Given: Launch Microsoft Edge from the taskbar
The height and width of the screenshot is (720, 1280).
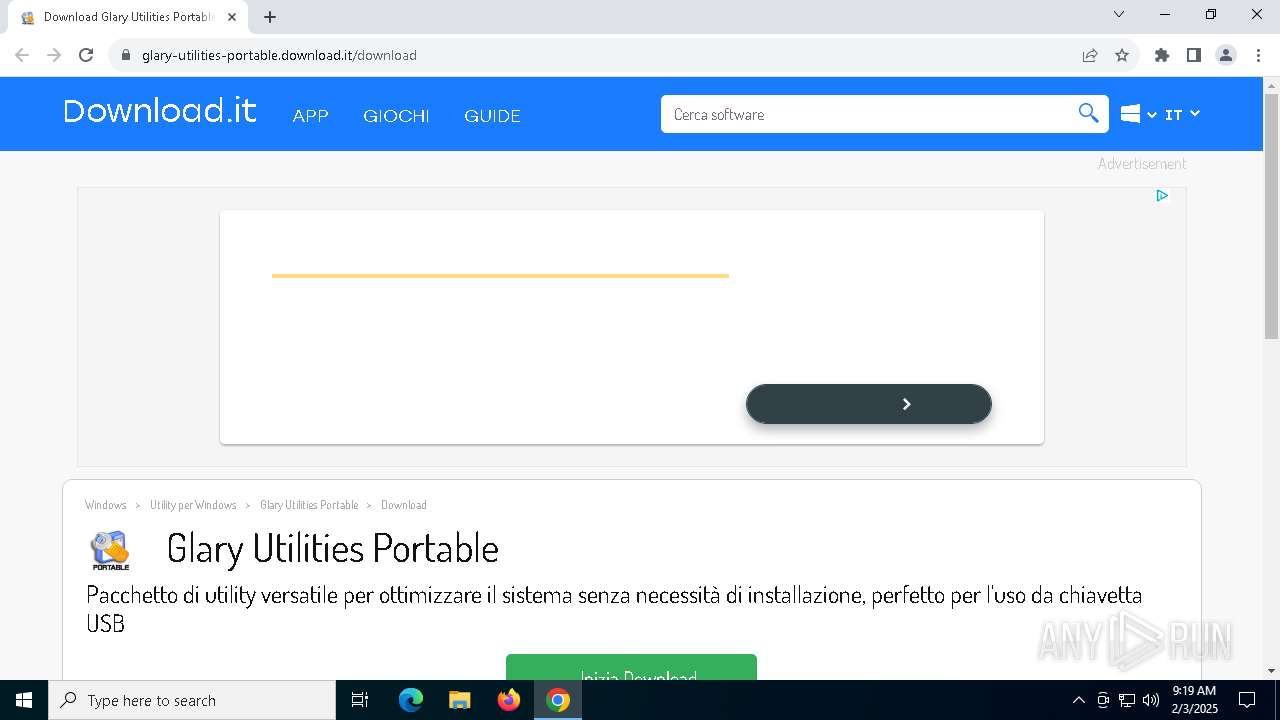Looking at the screenshot, I should pos(411,700).
